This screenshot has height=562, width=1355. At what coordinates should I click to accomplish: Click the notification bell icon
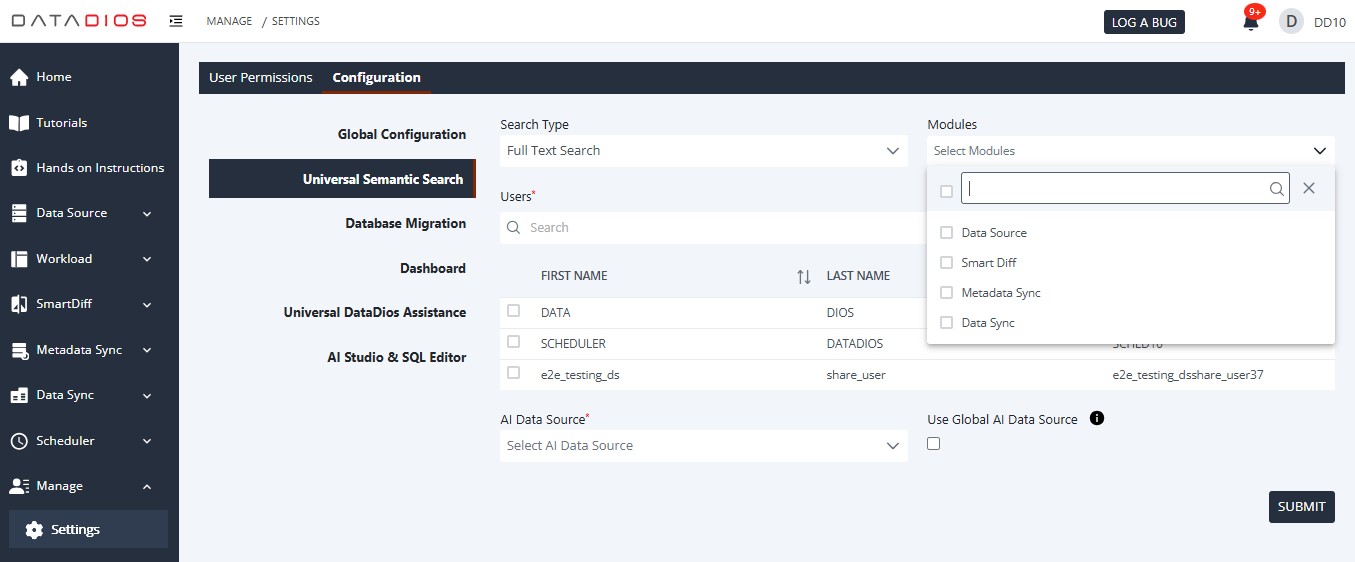(1250, 22)
